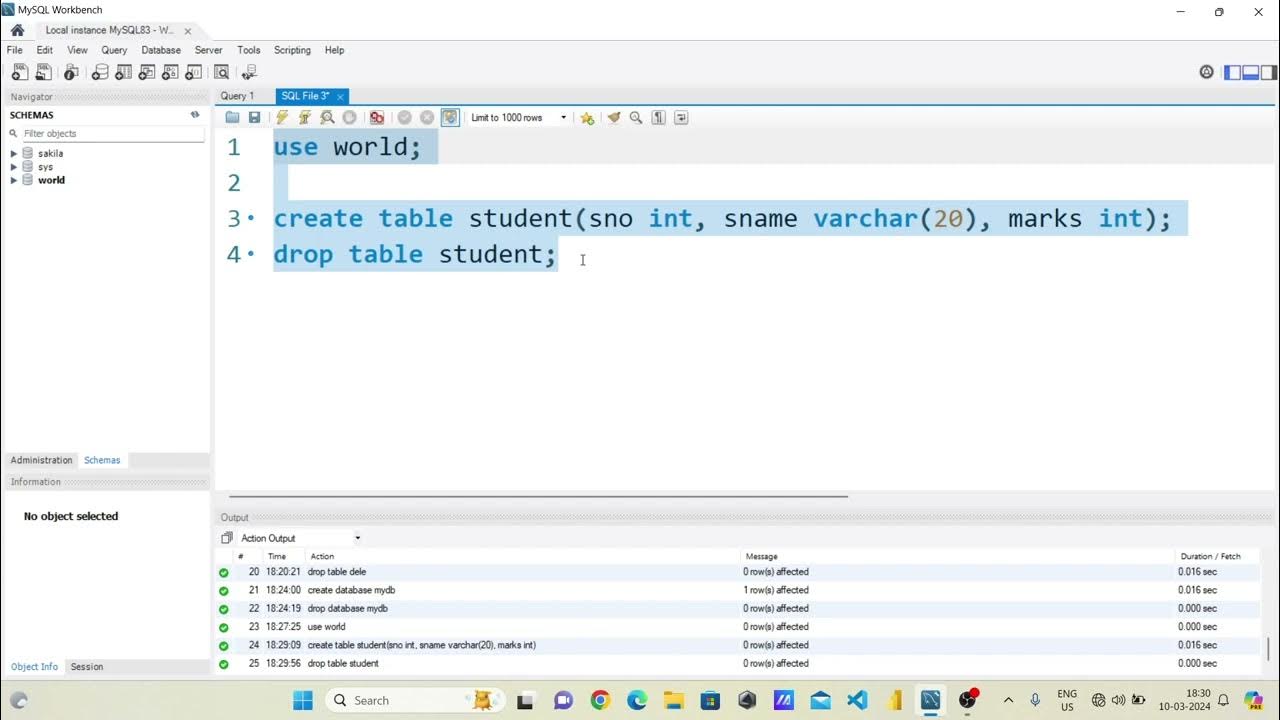The height and width of the screenshot is (720, 1280).
Task: Open the Scripting menu
Action: coord(292,50)
